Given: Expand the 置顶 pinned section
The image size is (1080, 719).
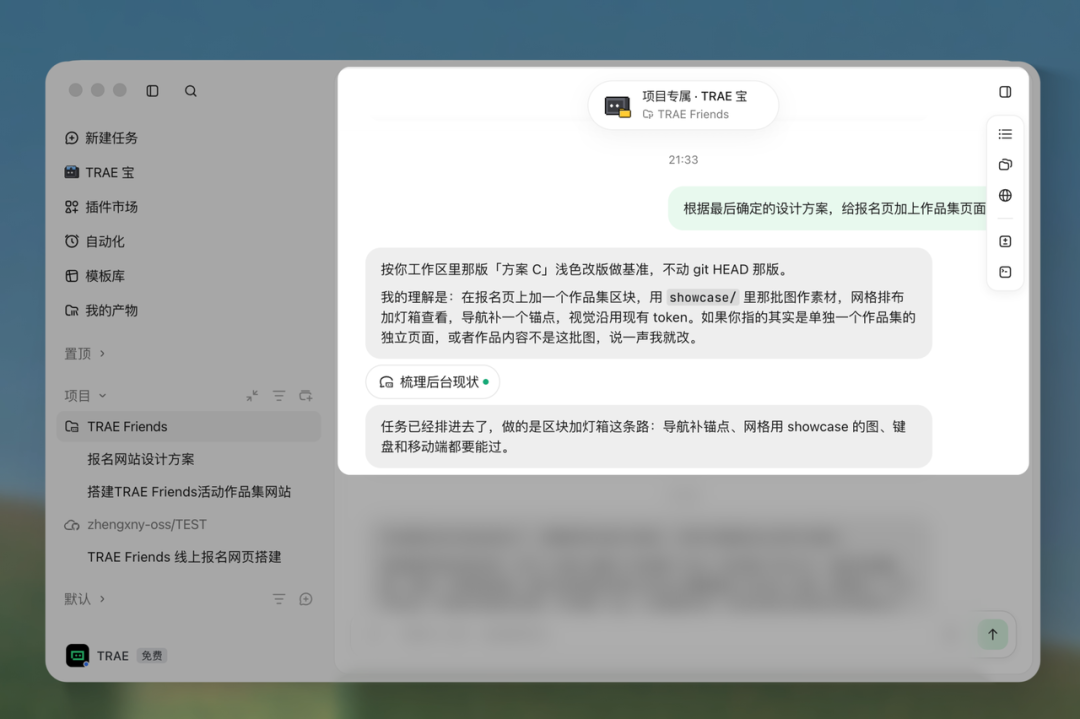Looking at the screenshot, I should point(85,353).
